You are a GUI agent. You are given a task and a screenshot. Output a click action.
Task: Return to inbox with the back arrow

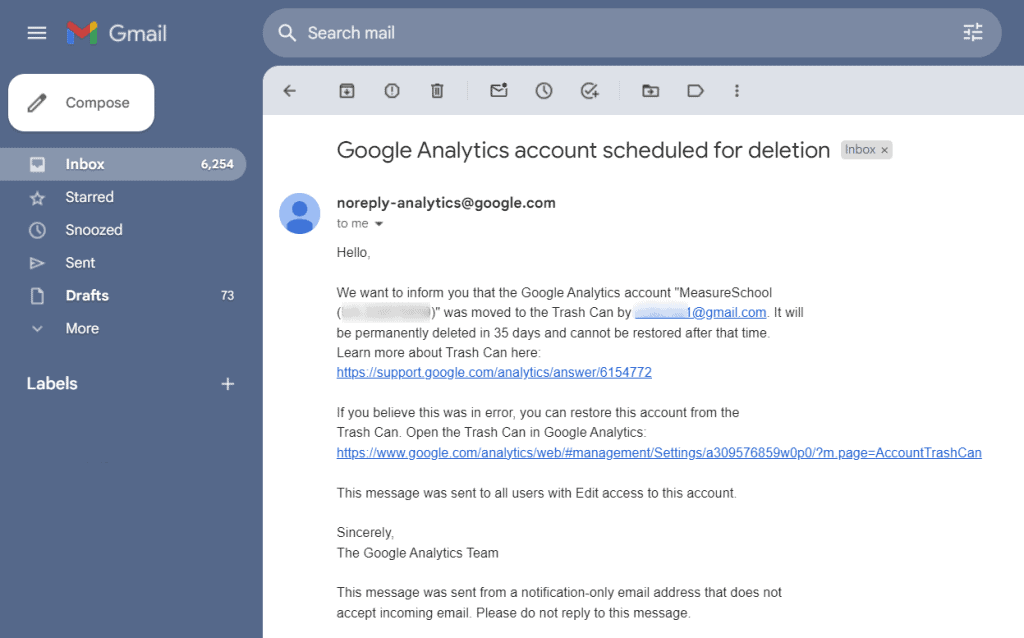[x=289, y=90]
